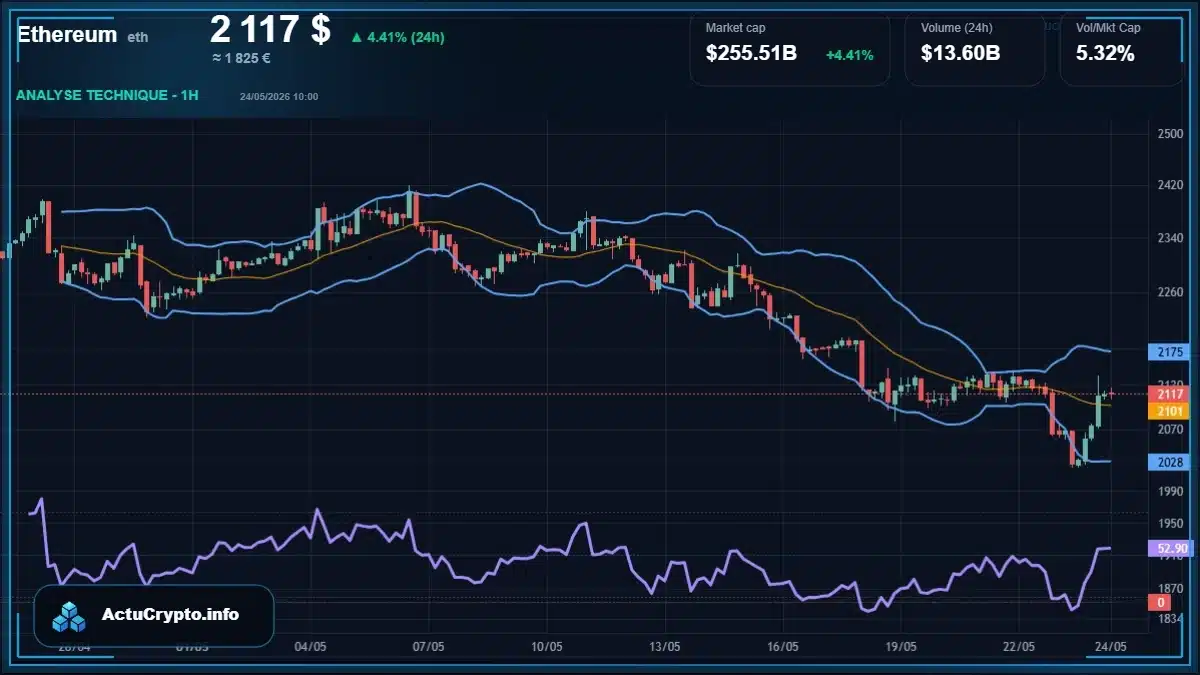Click the +4.41% market cap change
This screenshot has height=675, width=1200.
coord(849,55)
